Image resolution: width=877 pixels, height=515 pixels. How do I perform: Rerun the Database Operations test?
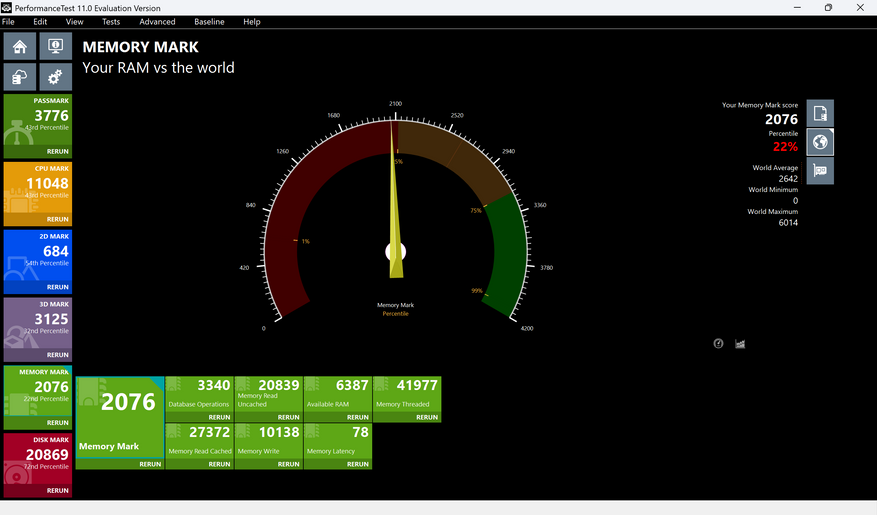click(219, 417)
